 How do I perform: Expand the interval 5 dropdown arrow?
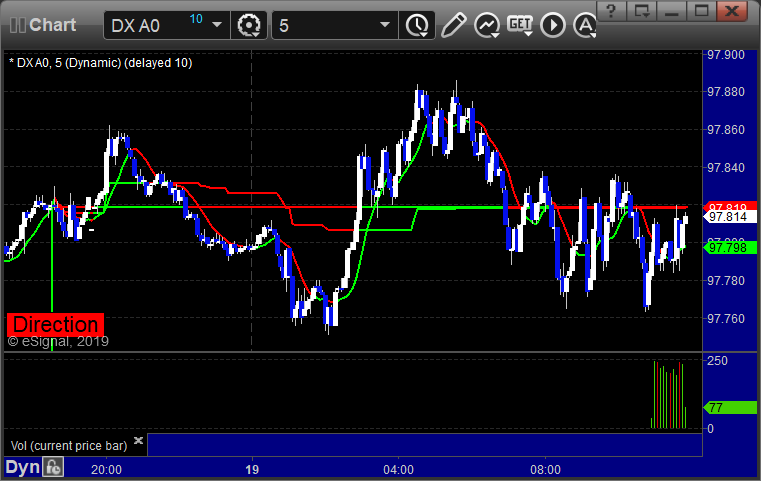point(385,25)
